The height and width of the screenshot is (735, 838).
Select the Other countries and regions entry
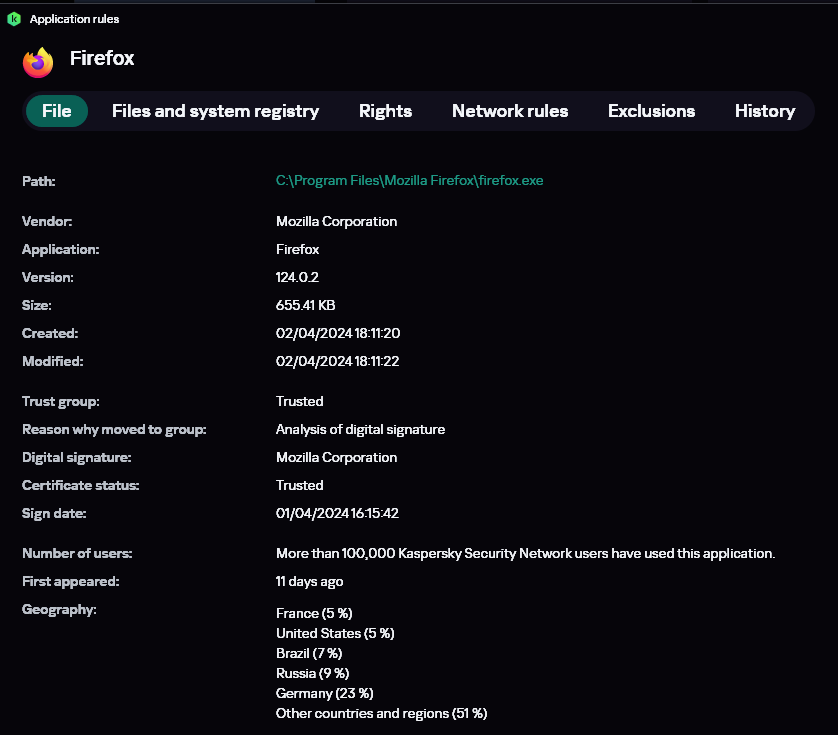[x=381, y=713]
